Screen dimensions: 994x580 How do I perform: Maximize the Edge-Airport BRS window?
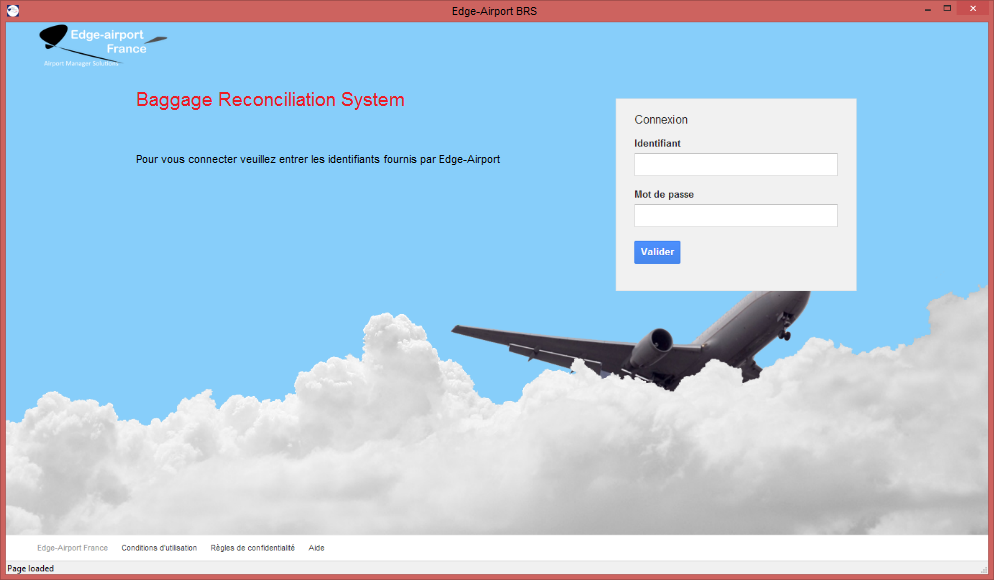pyautogui.click(x=947, y=9)
